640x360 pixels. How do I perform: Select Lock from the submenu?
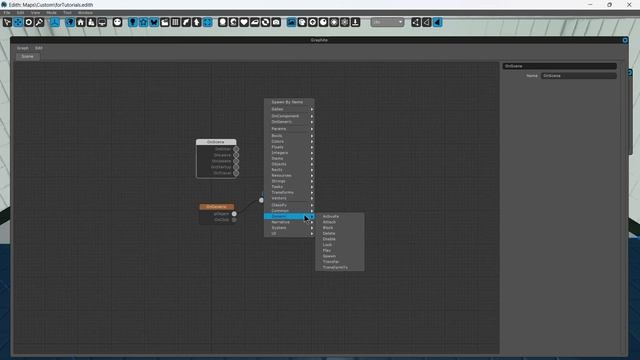tap(340, 245)
